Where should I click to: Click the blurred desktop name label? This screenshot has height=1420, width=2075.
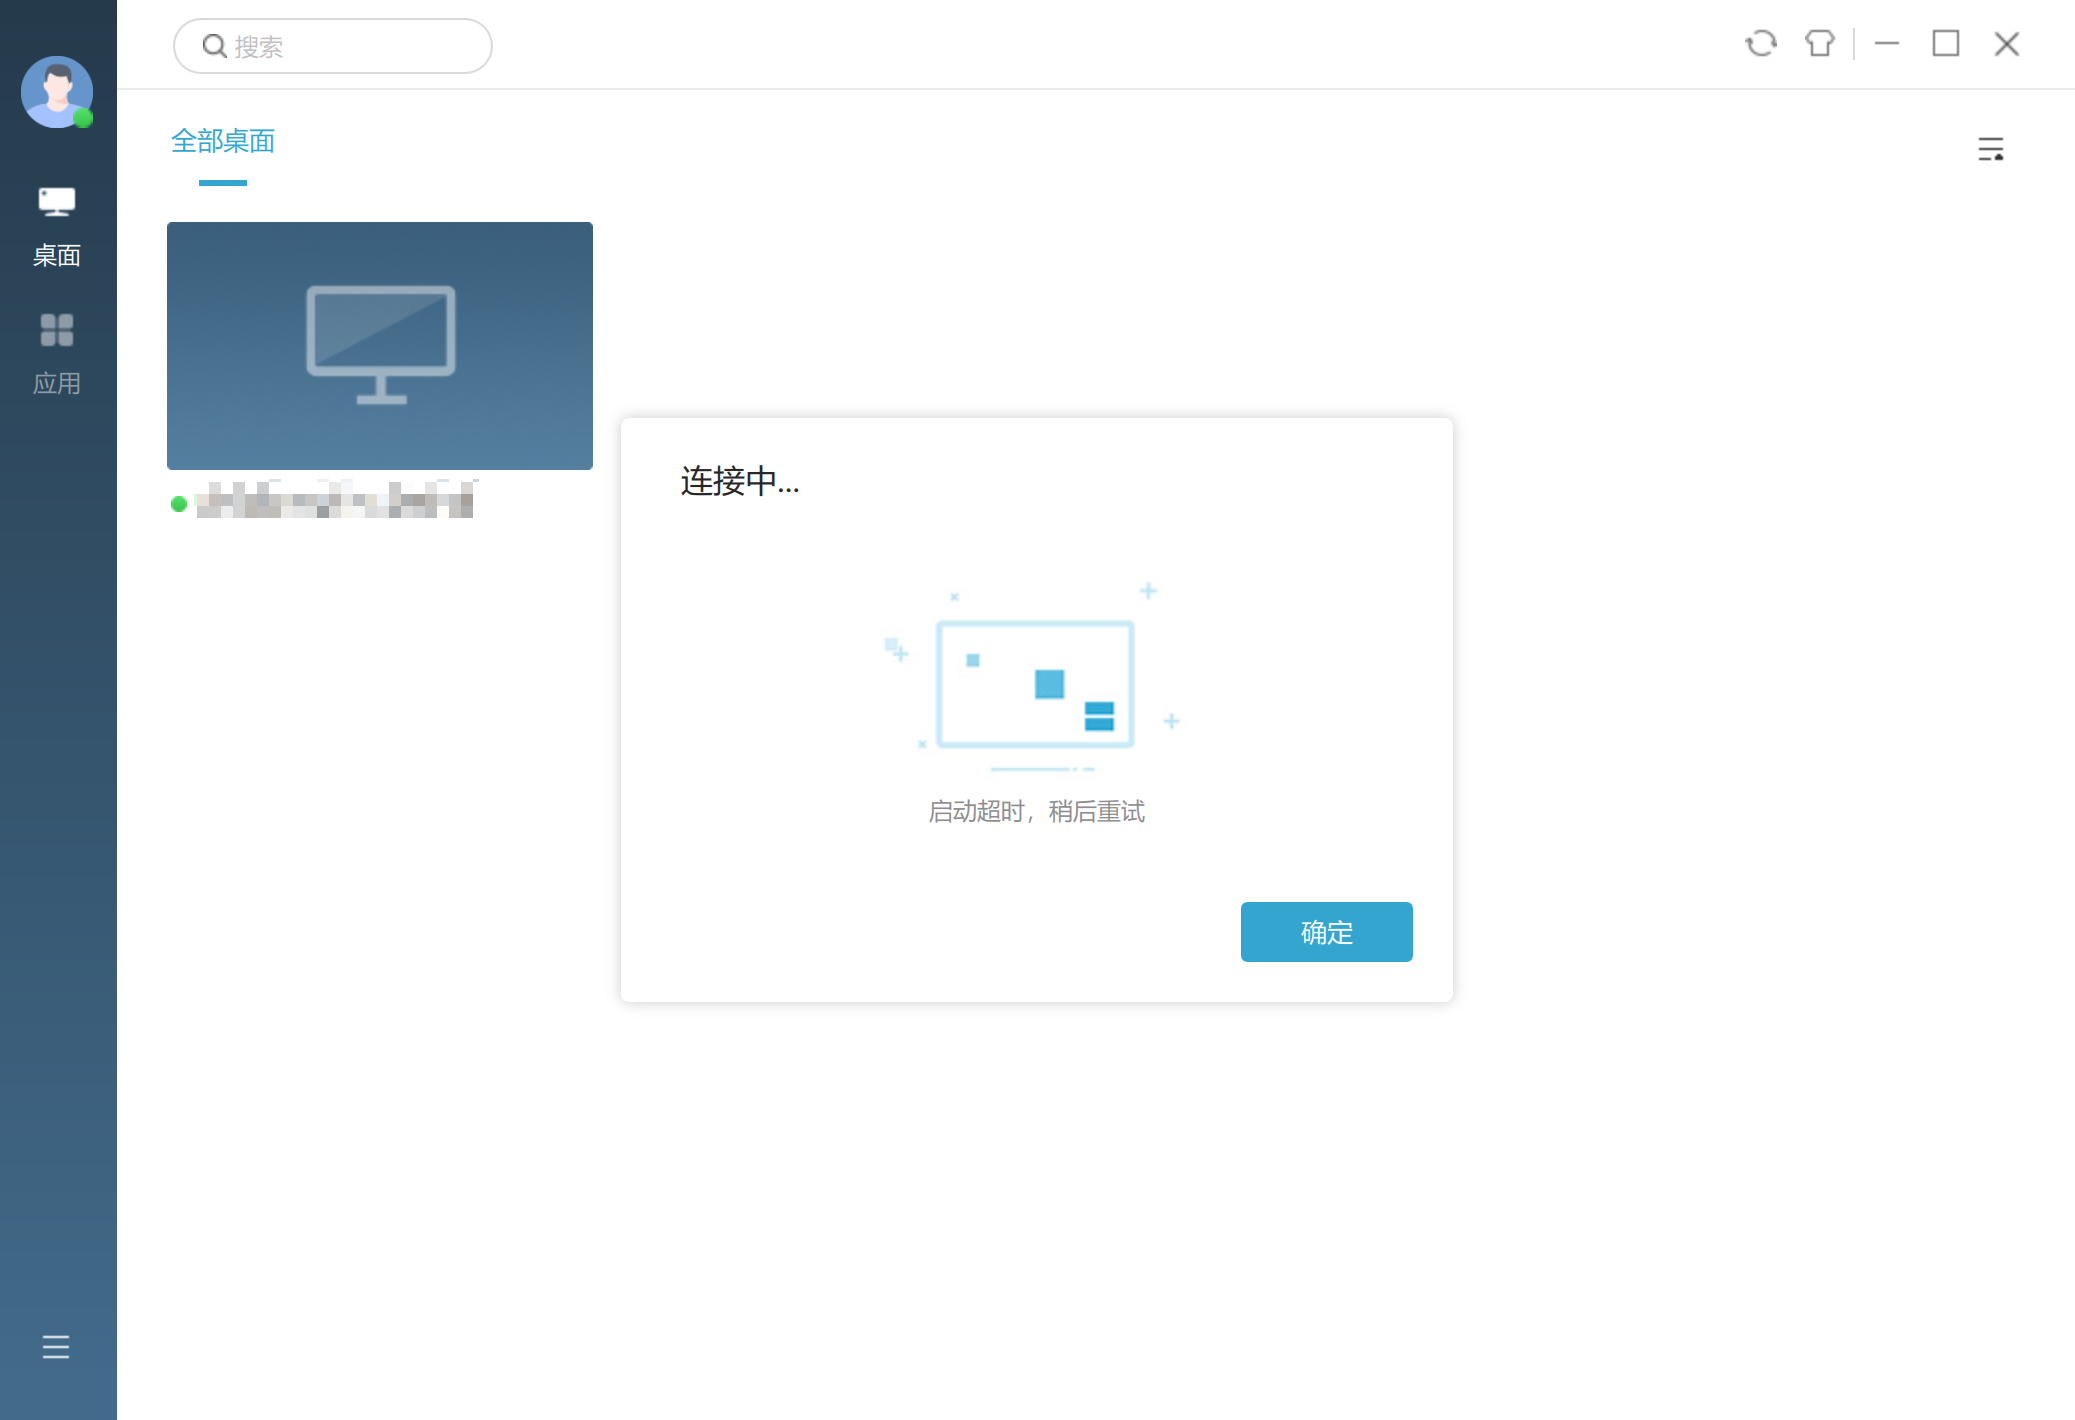(334, 500)
